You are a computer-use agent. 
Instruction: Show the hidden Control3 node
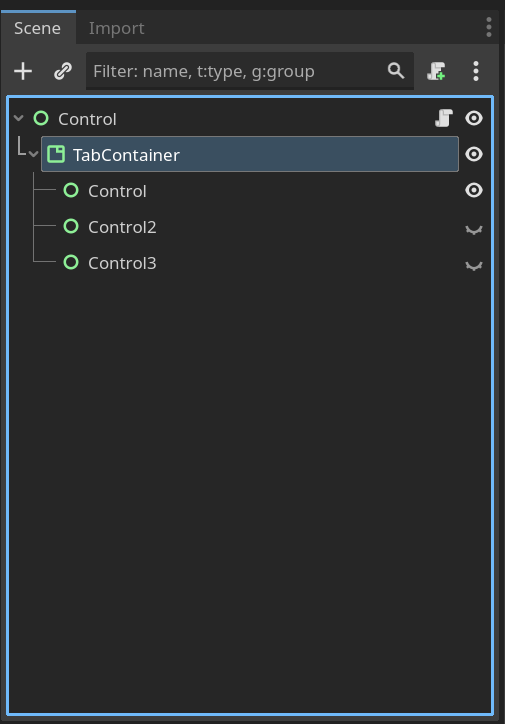point(474,265)
